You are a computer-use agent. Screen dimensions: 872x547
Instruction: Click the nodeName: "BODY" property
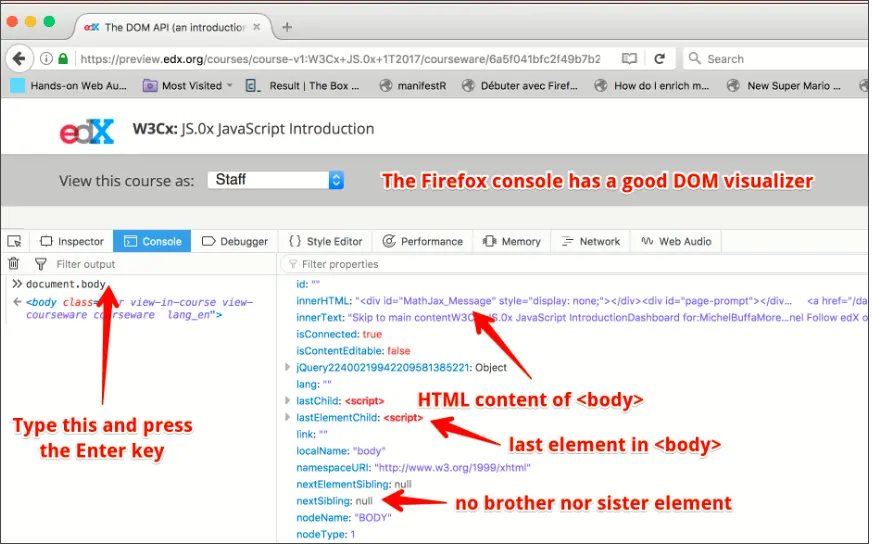pyautogui.click(x=344, y=518)
